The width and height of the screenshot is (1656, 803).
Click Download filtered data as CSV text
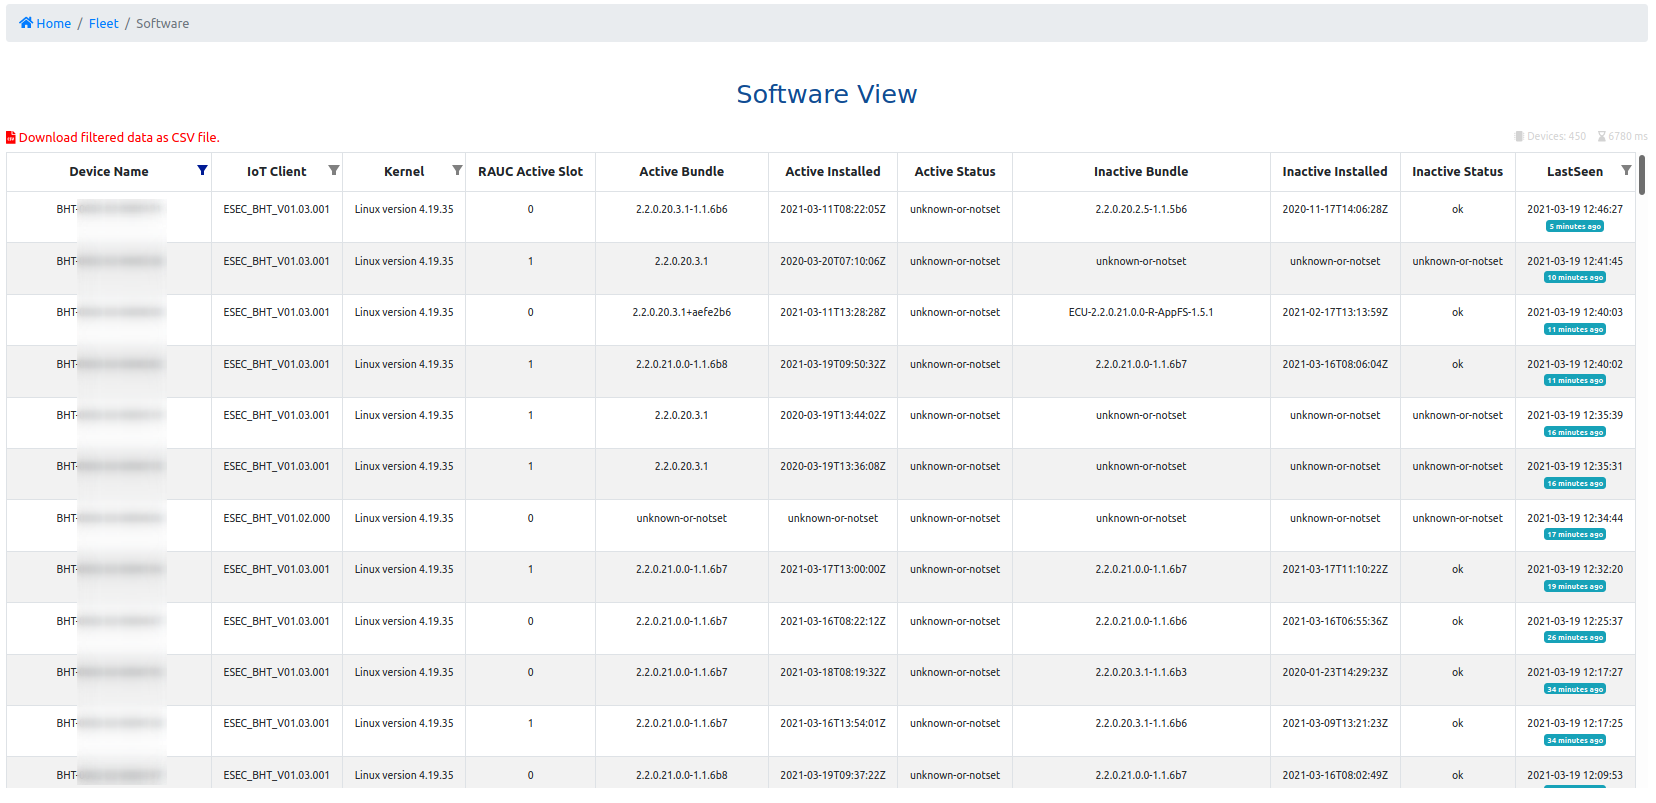[119, 138]
